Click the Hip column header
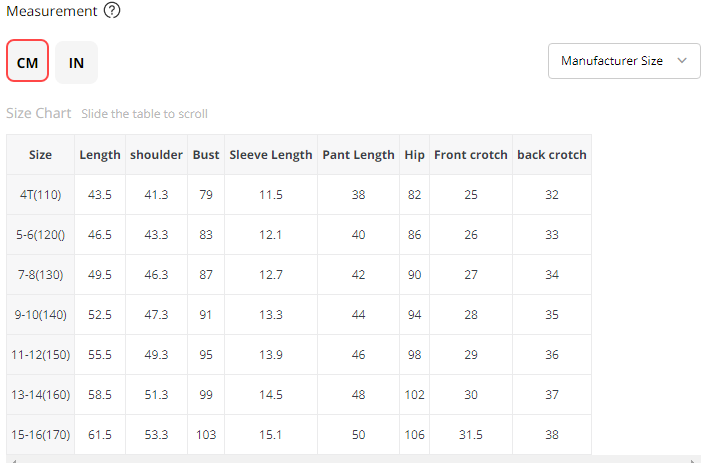This screenshot has height=463, width=717. click(x=414, y=155)
